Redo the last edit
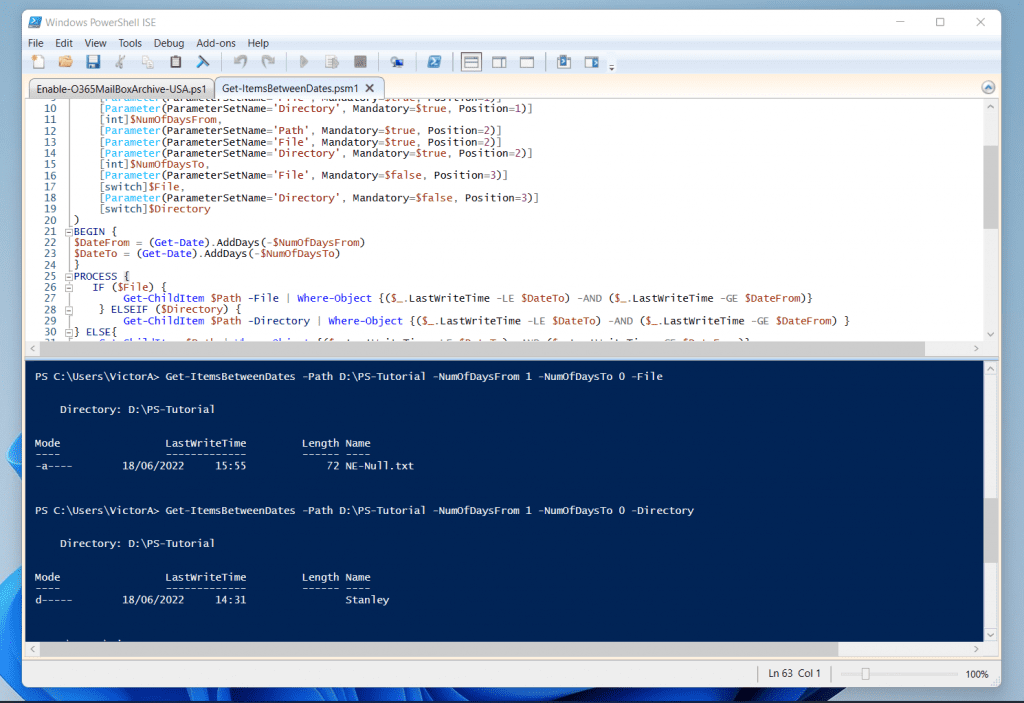 tap(268, 62)
